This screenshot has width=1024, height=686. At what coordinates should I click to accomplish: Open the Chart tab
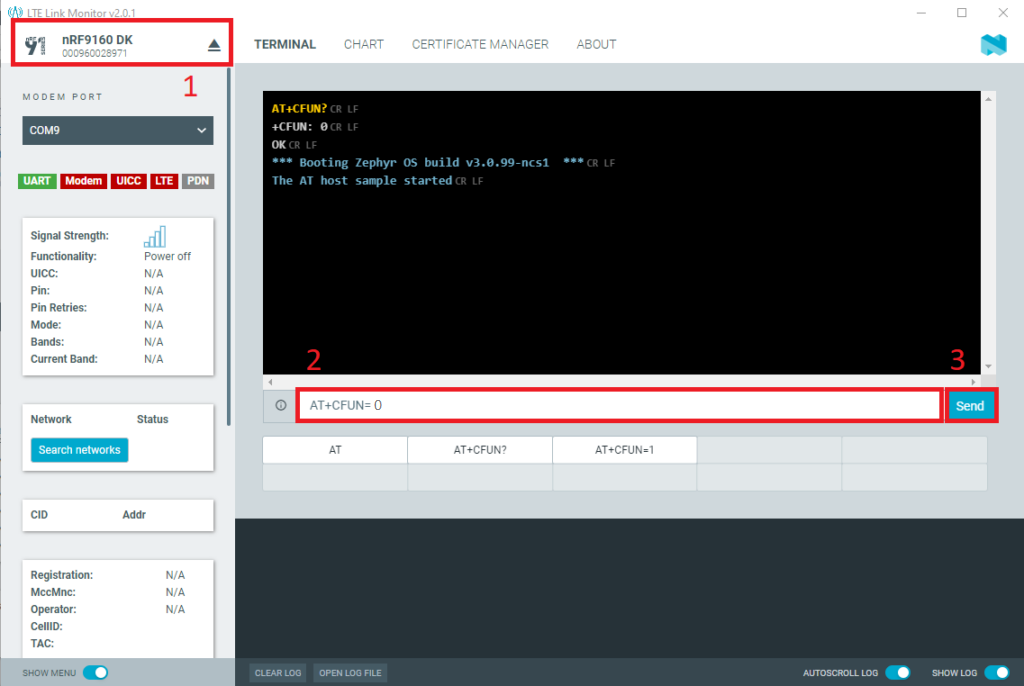coord(364,44)
